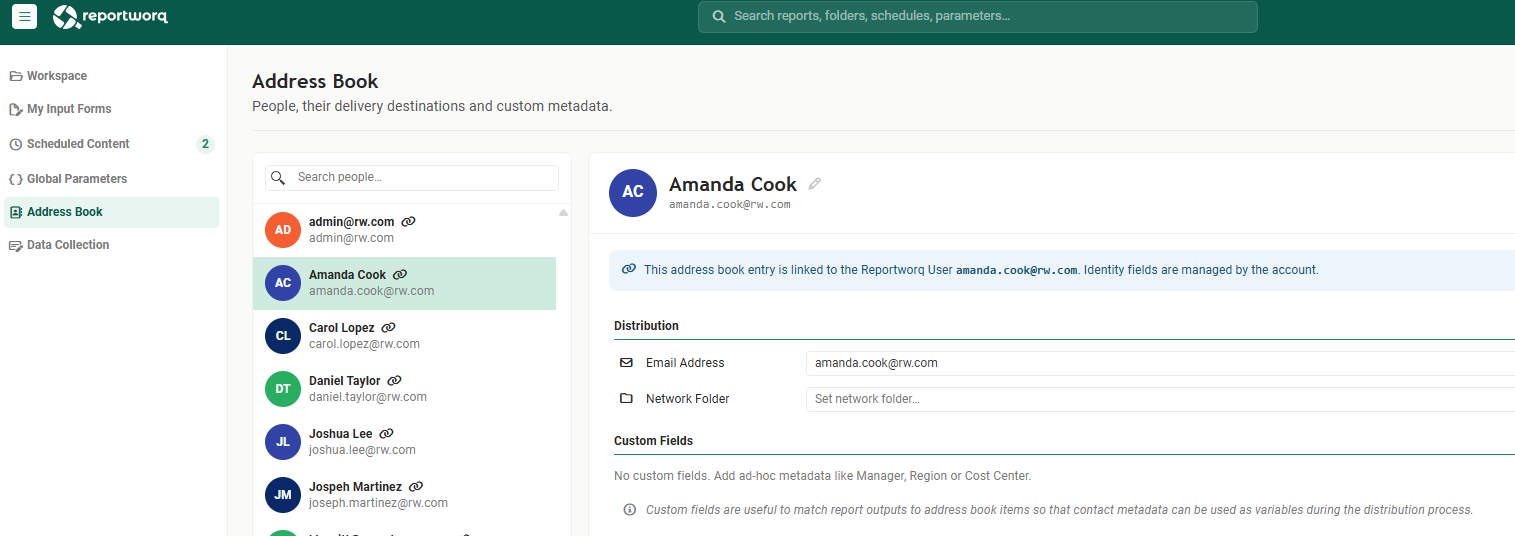
Task: Click the folder icon for Network Folder
Action: [626, 398]
